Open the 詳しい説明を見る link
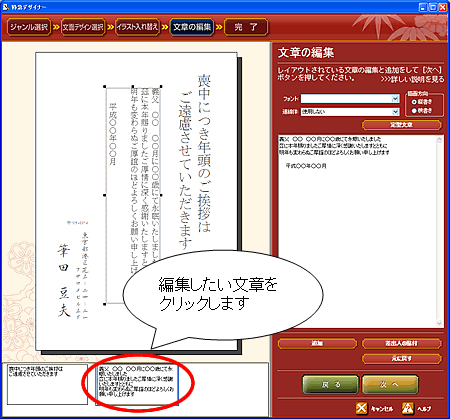Screen dimensions: 450x419 412,79
